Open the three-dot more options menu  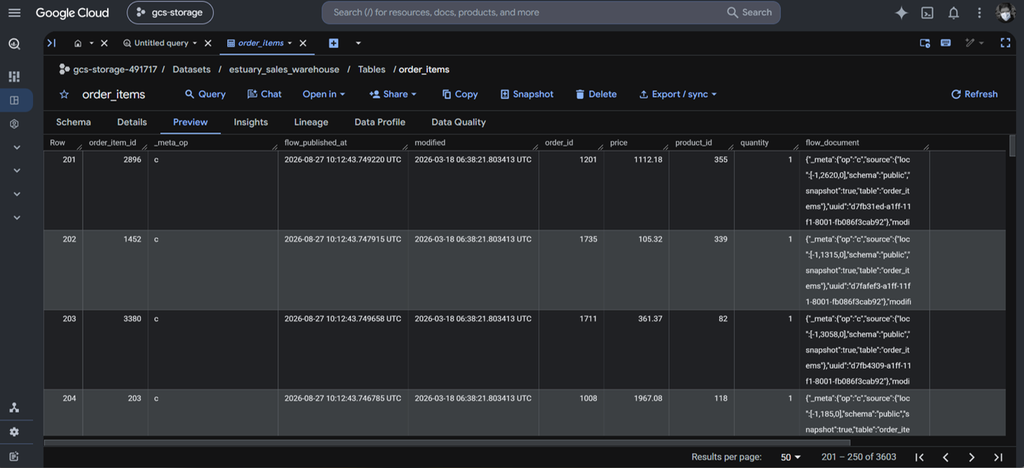click(x=979, y=13)
